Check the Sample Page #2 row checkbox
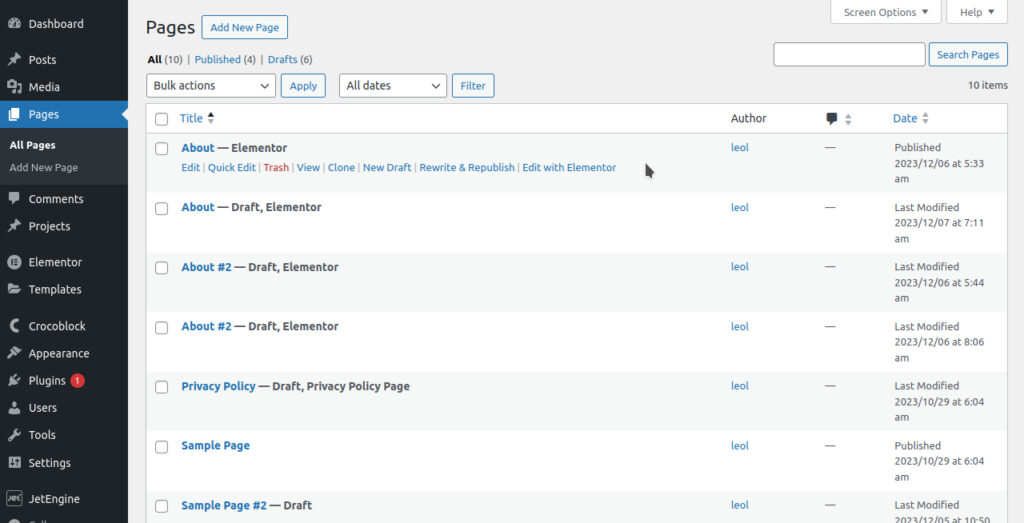Screen dimensions: 1024x523 [161, 506]
